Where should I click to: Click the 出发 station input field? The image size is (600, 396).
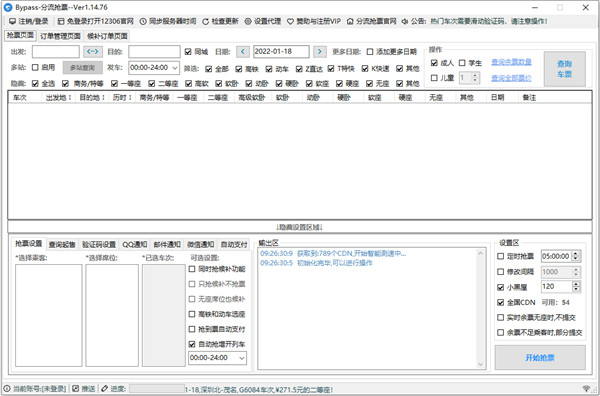56,52
